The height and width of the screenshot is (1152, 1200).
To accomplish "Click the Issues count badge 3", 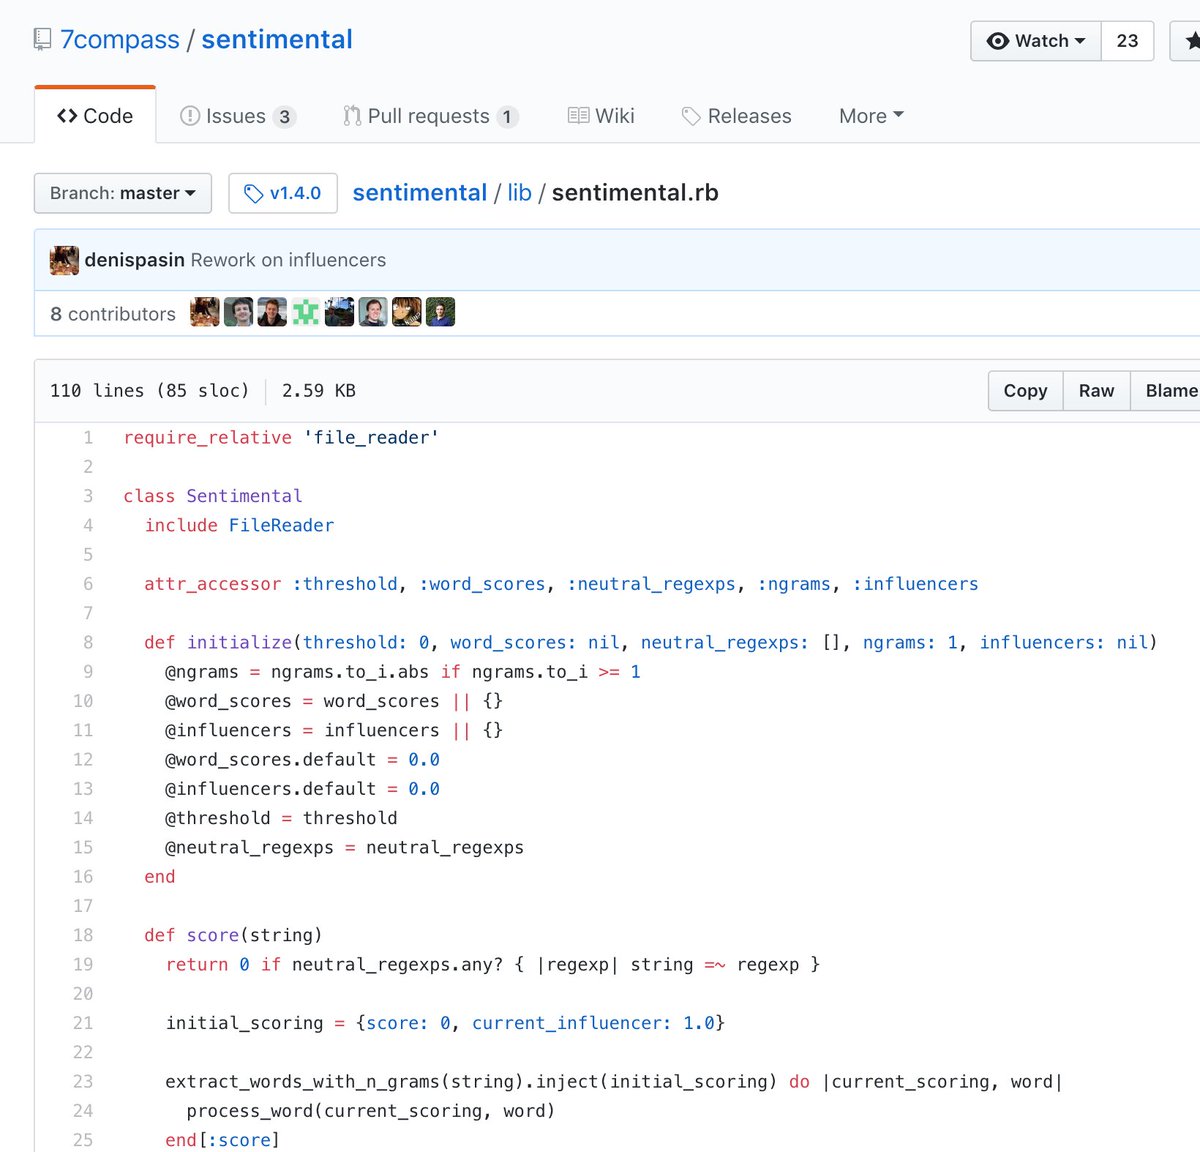I will tap(284, 117).
